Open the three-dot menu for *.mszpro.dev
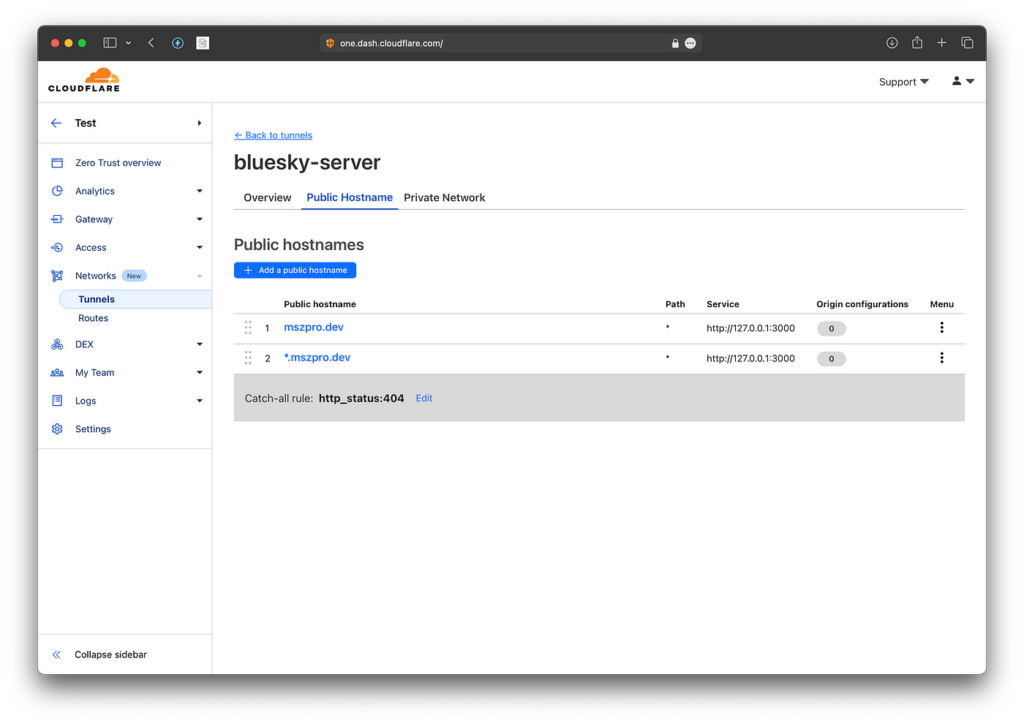 point(941,357)
